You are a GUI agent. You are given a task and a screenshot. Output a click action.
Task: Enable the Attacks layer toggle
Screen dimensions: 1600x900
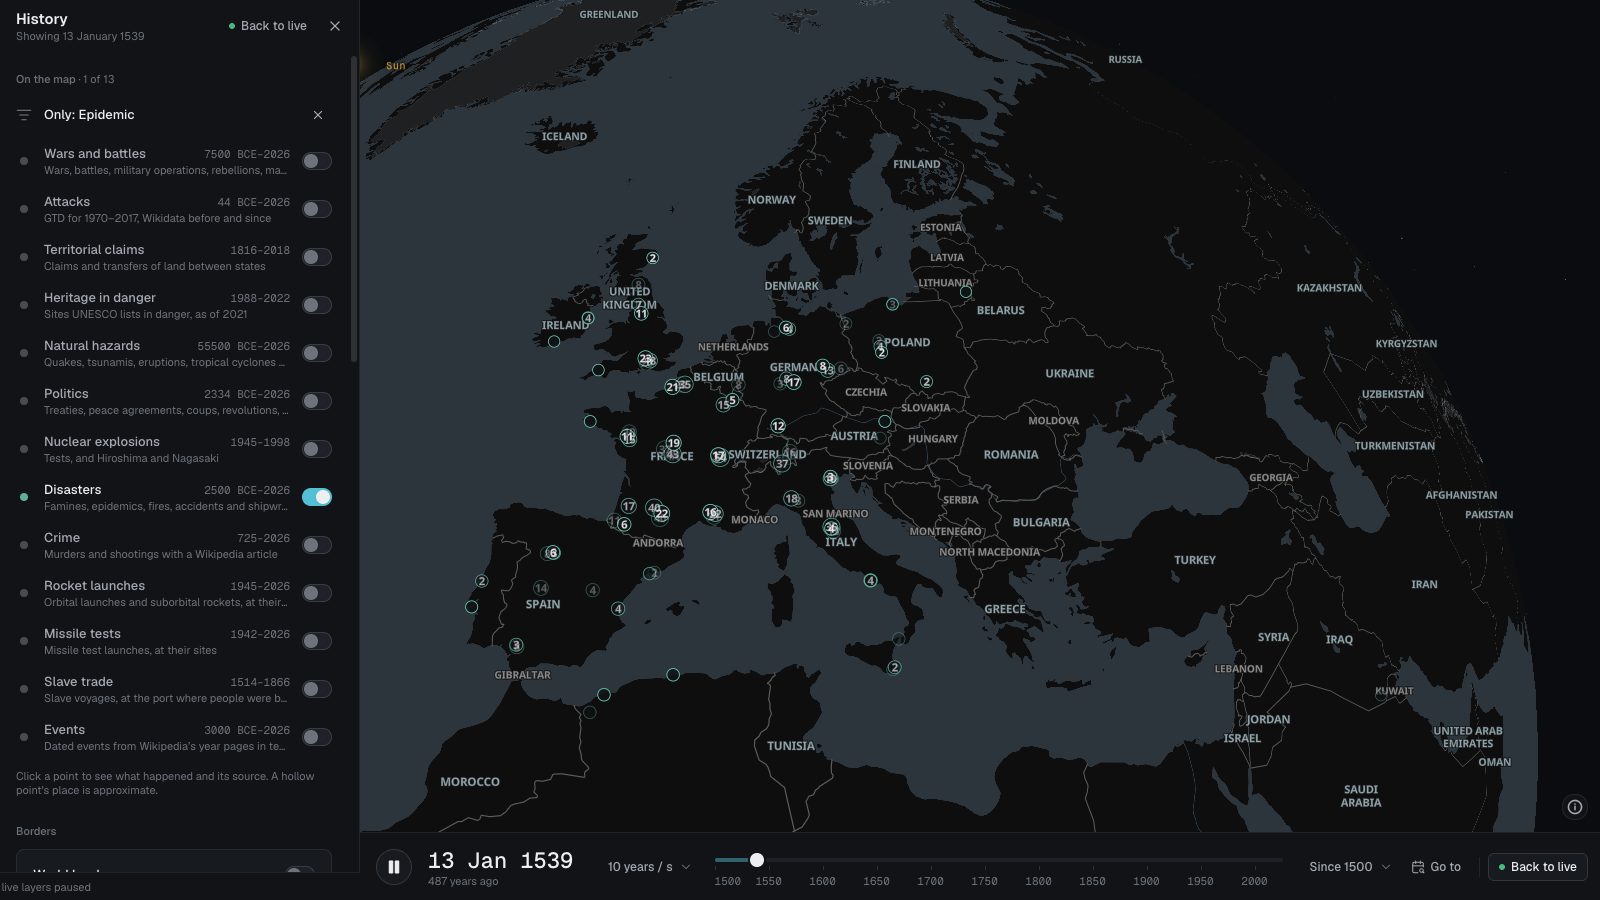click(x=317, y=209)
